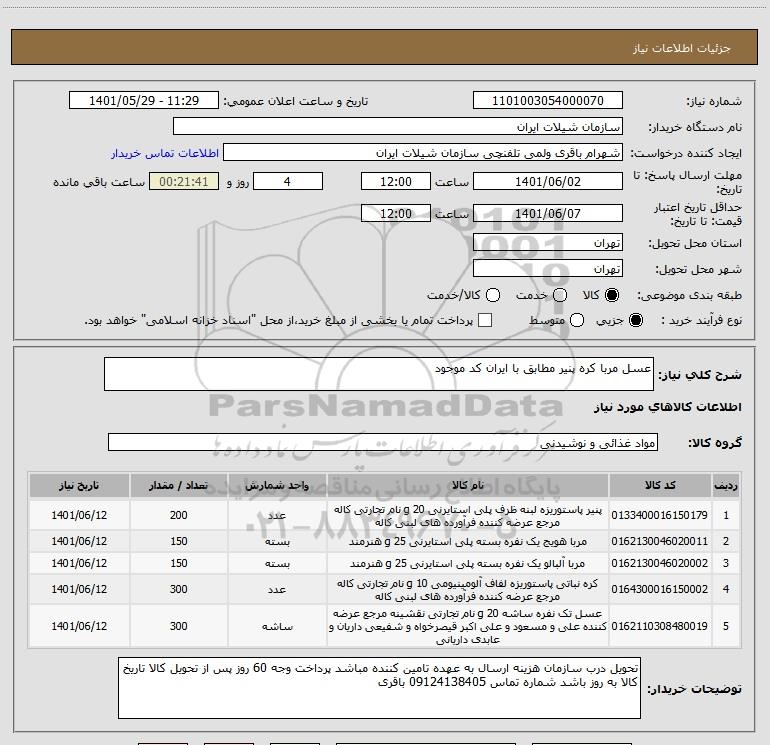Click the ساشه unit cell in row 5
Screen dimensions: 770x745
coord(277,626)
